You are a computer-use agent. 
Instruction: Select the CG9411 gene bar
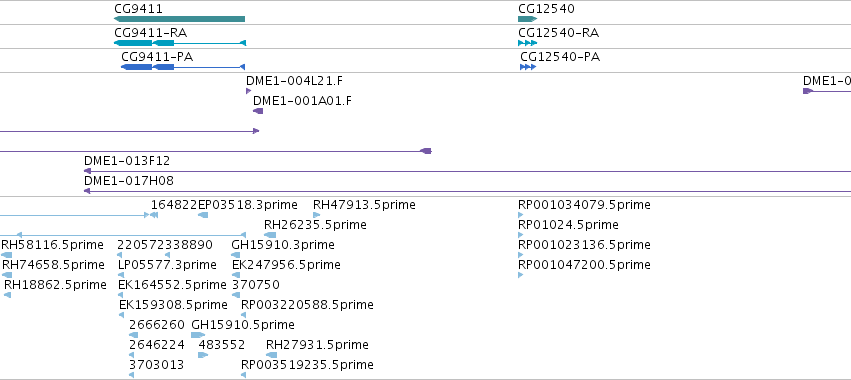click(179, 19)
